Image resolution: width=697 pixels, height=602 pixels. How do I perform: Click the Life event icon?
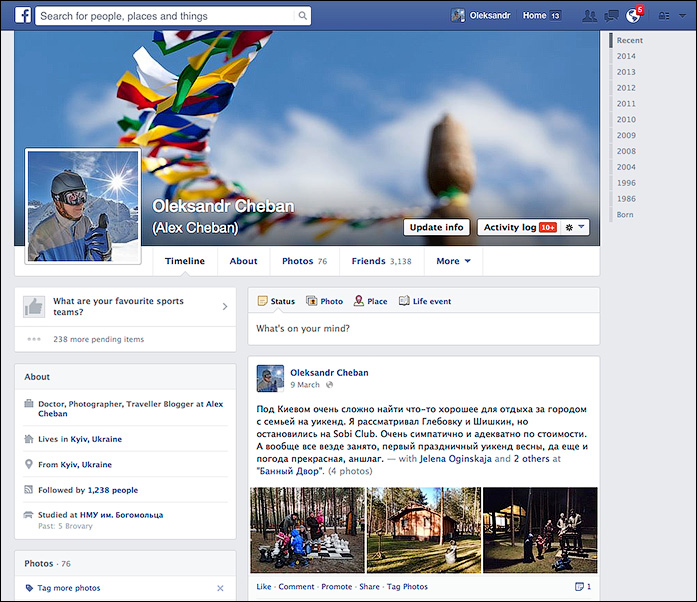404,301
